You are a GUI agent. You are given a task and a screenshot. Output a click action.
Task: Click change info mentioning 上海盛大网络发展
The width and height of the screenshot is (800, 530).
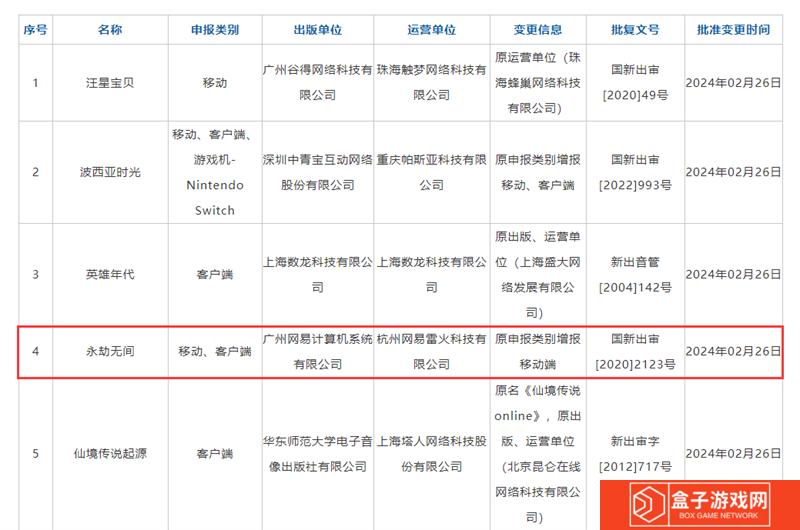click(x=538, y=274)
